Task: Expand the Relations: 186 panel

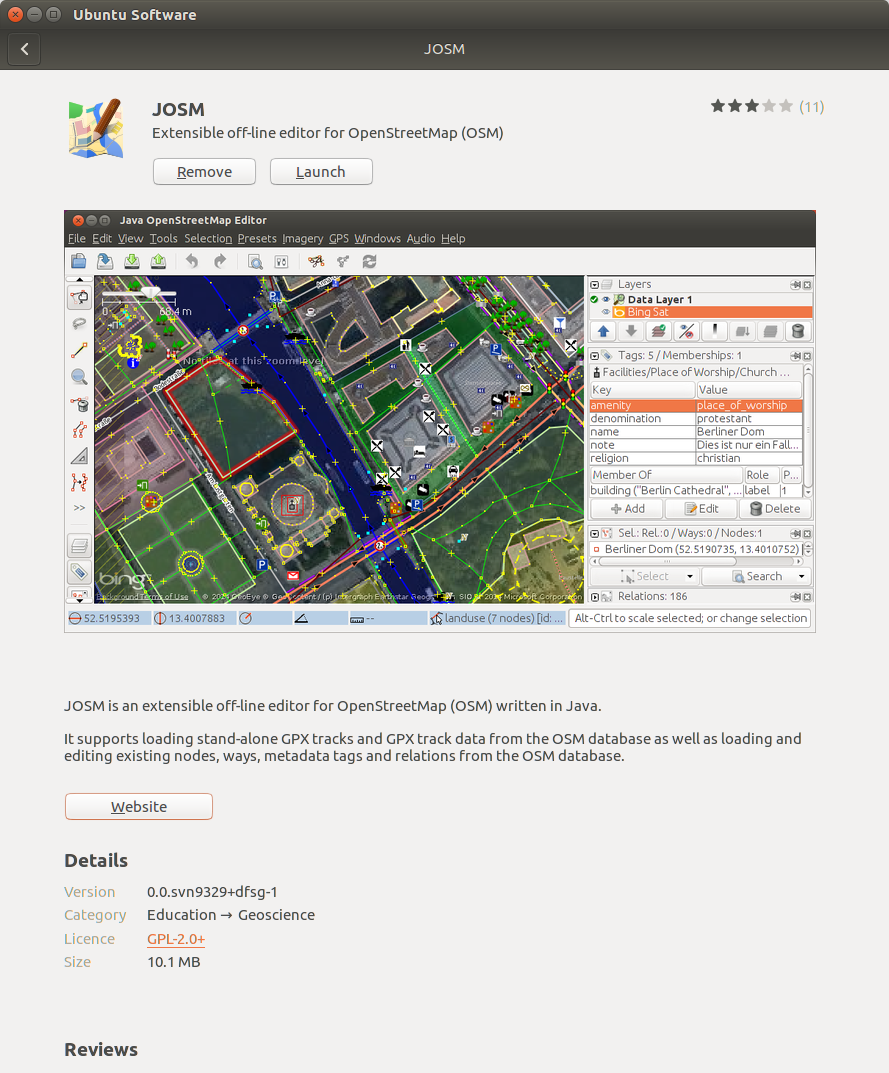Action: 595,597
